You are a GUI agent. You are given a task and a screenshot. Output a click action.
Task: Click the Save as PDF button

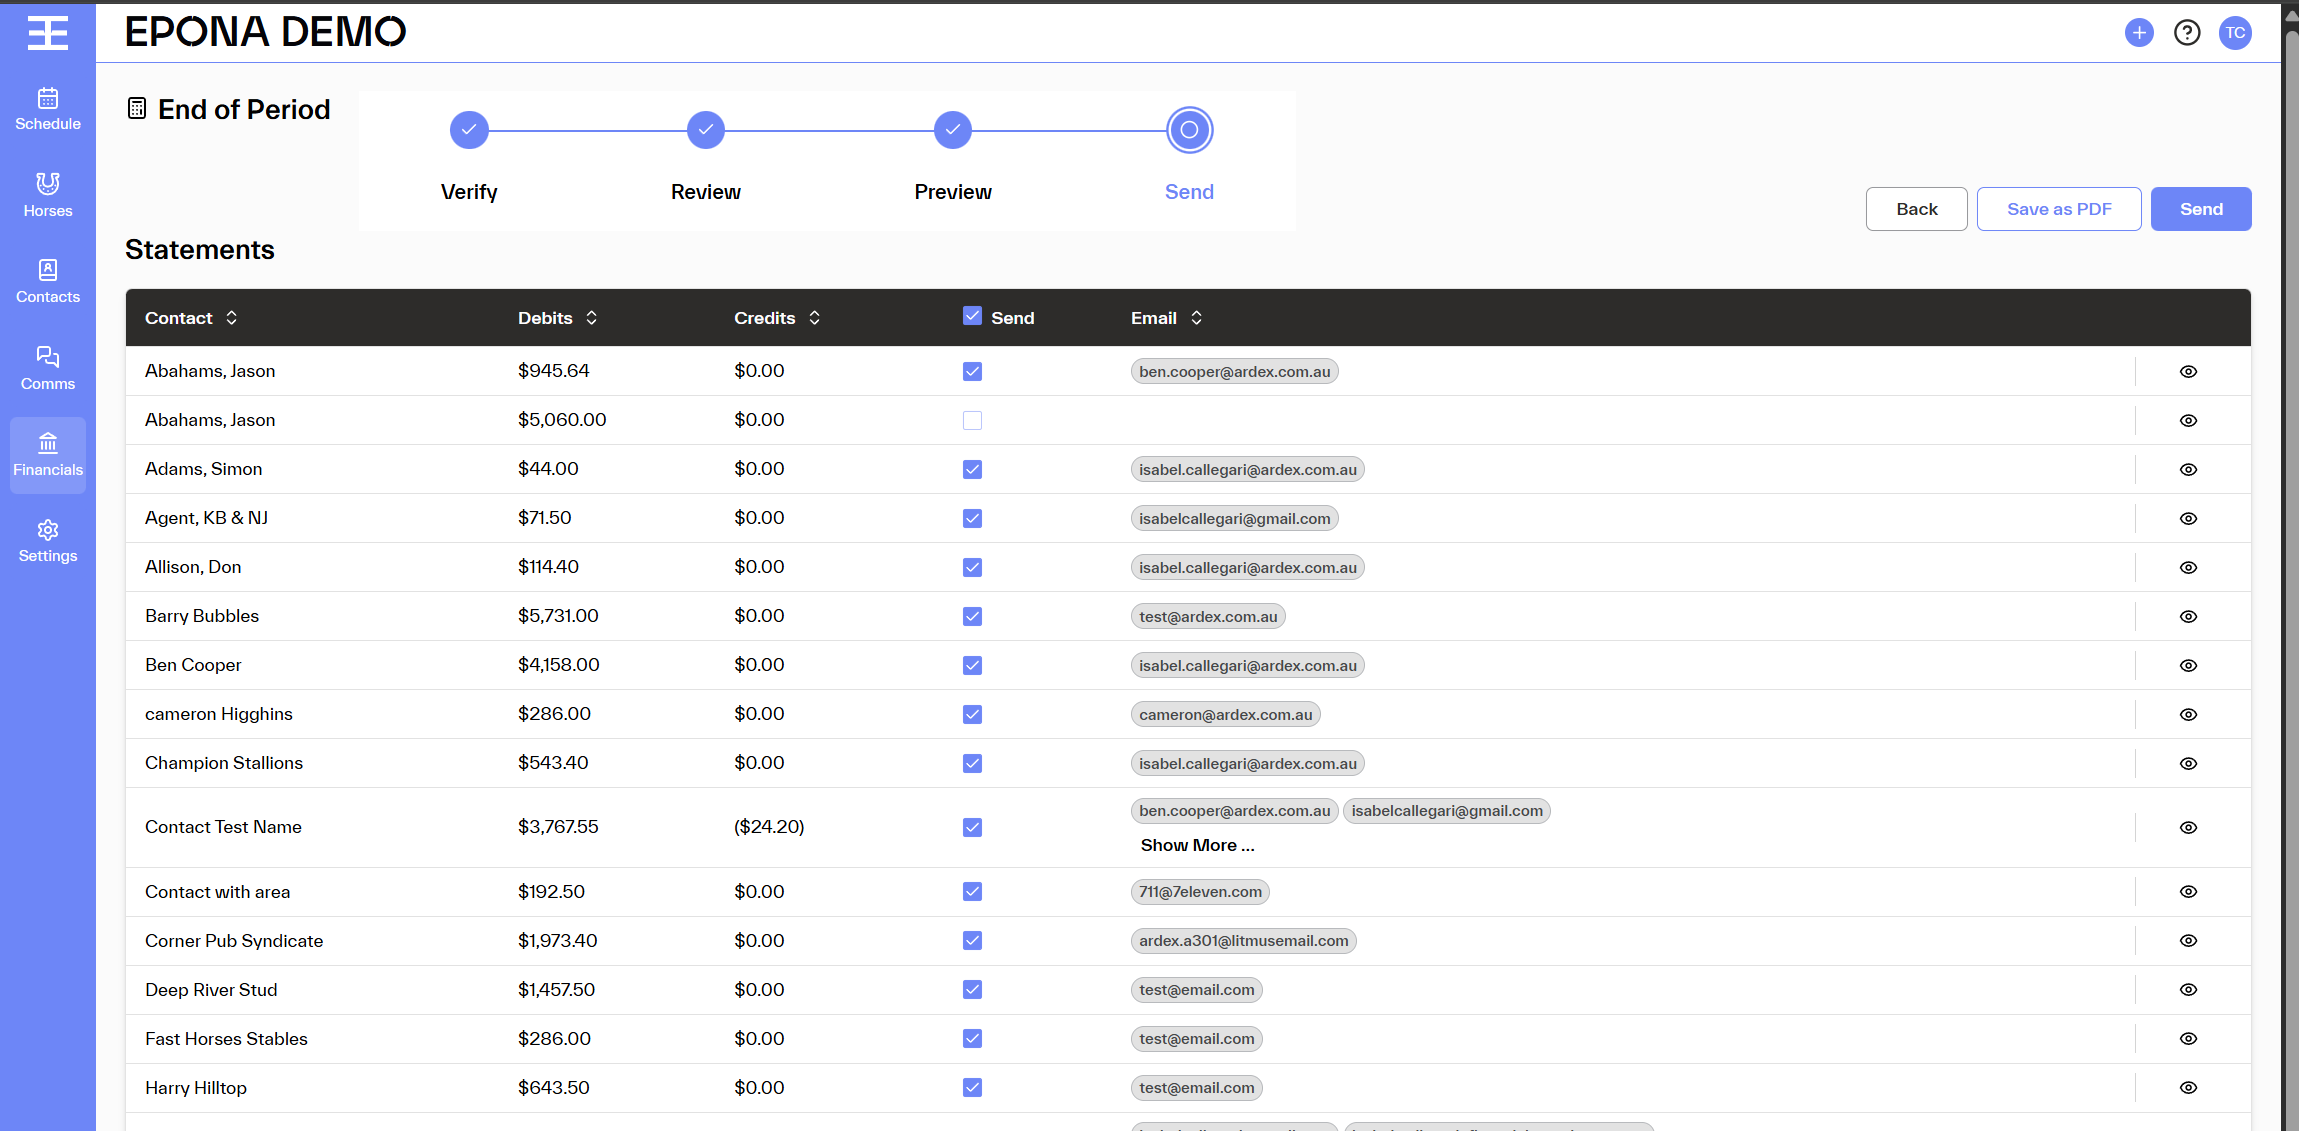coord(2058,209)
